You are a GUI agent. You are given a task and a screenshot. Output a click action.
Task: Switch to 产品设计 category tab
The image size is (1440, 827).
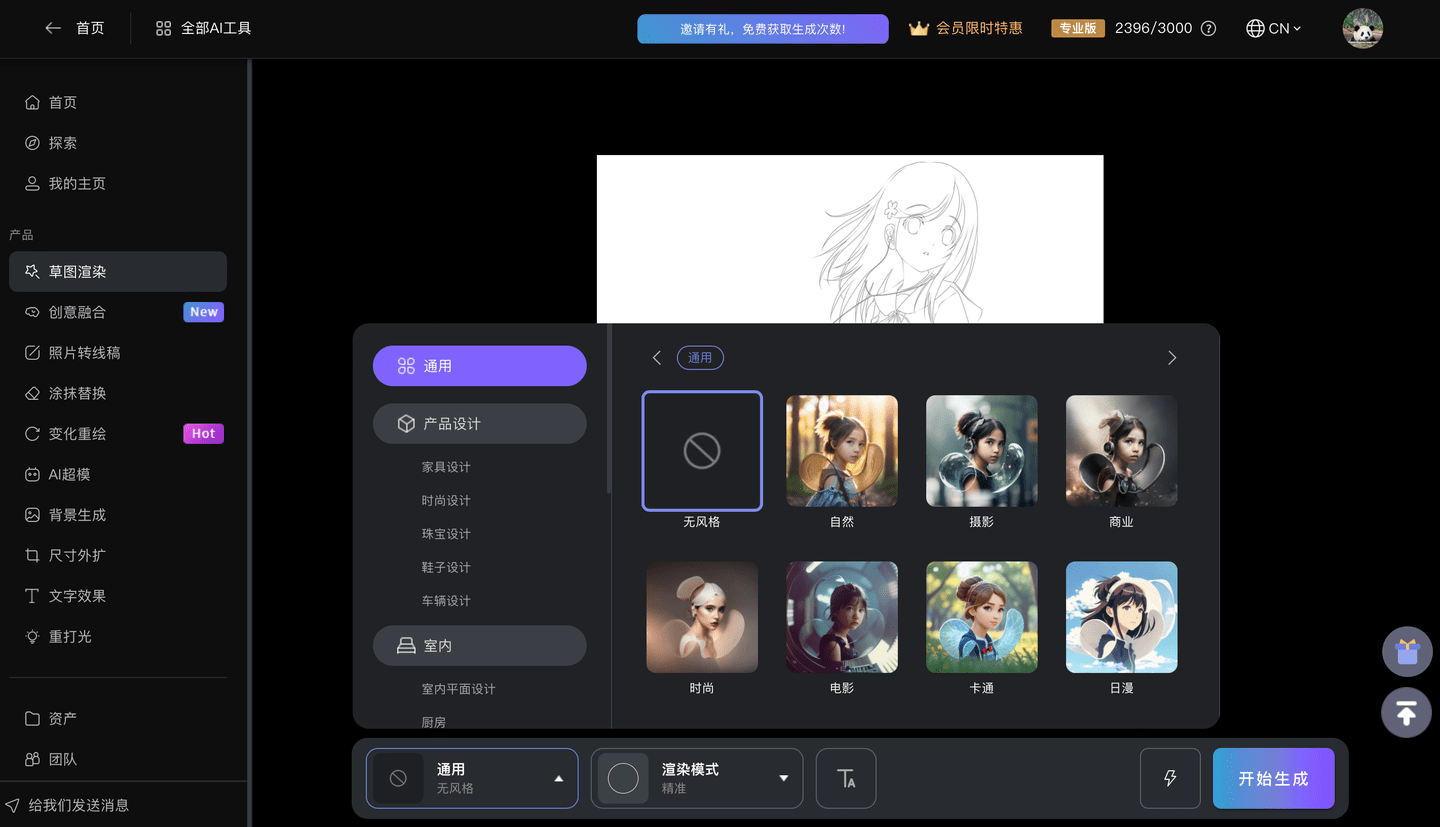pos(480,424)
